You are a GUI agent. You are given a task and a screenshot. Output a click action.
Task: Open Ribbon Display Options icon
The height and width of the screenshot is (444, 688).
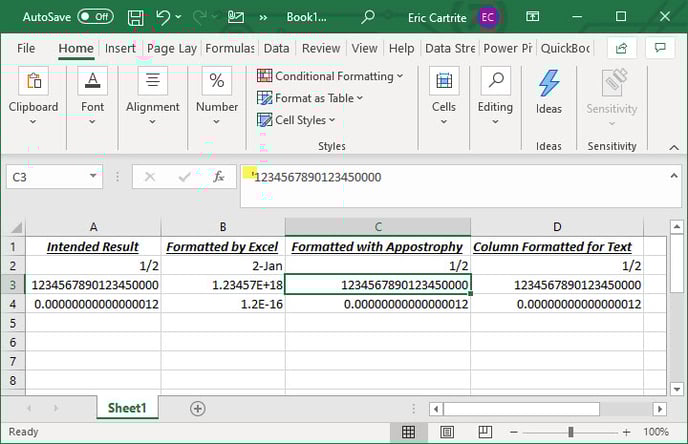[533, 17]
